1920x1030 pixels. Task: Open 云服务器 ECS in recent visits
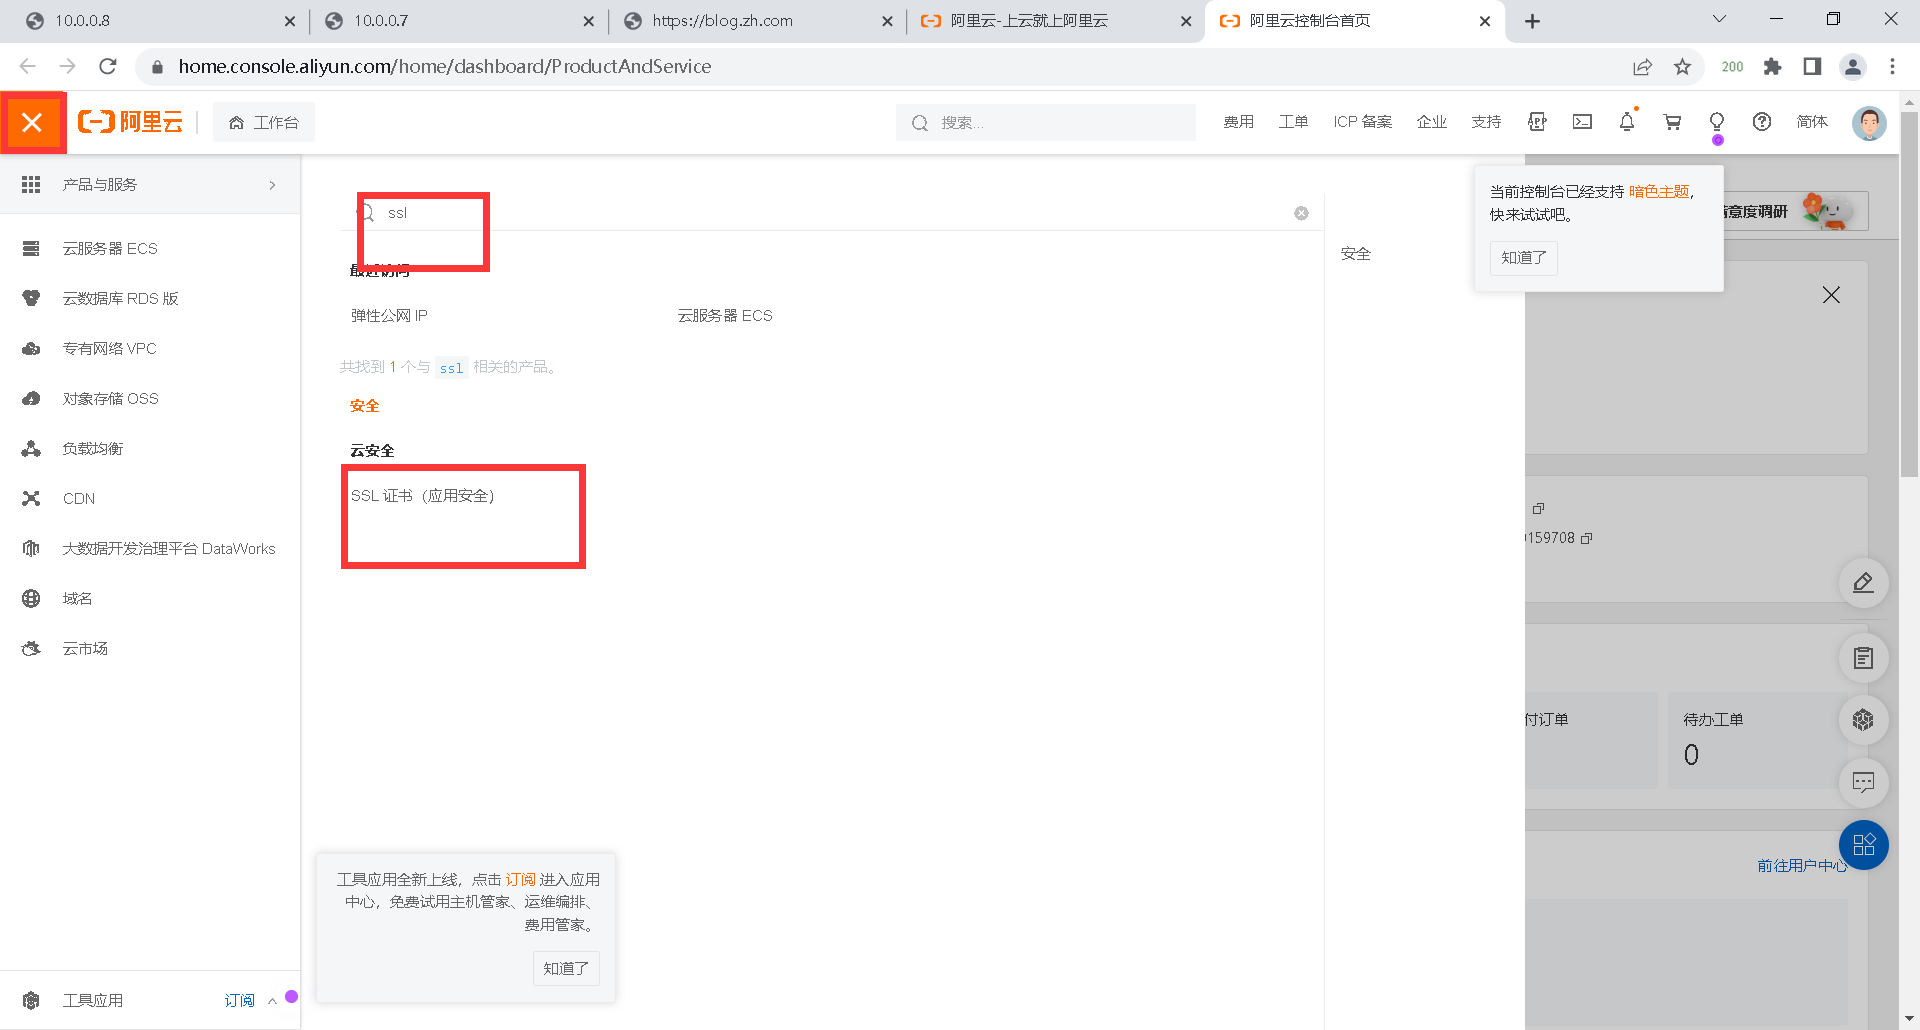coord(725,316)
